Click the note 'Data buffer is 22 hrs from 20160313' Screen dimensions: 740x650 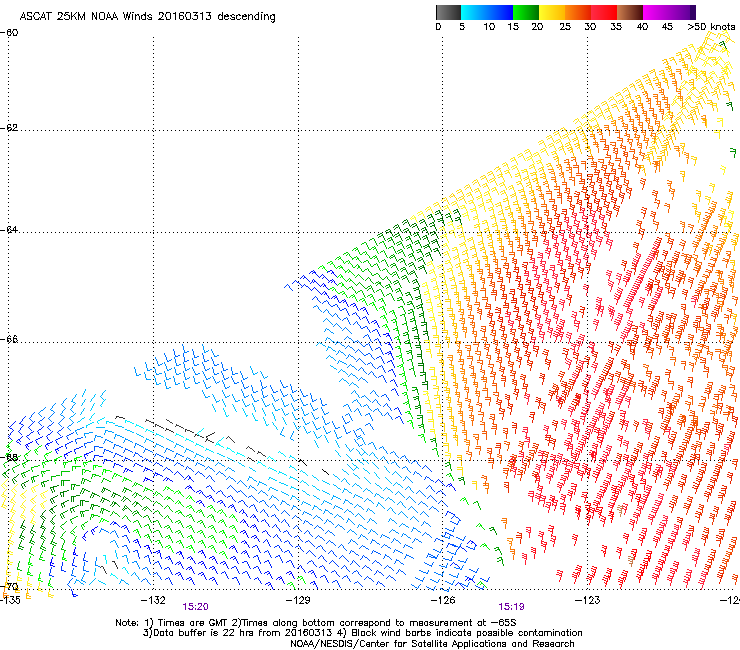pos(241,633)
